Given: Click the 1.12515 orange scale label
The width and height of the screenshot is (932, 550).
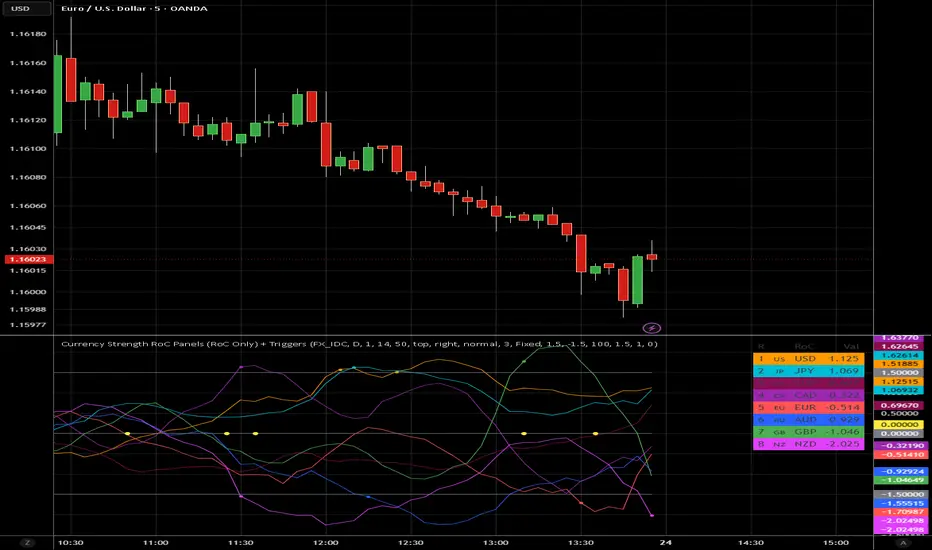Looking at the screenshot, I should point(899,382).
